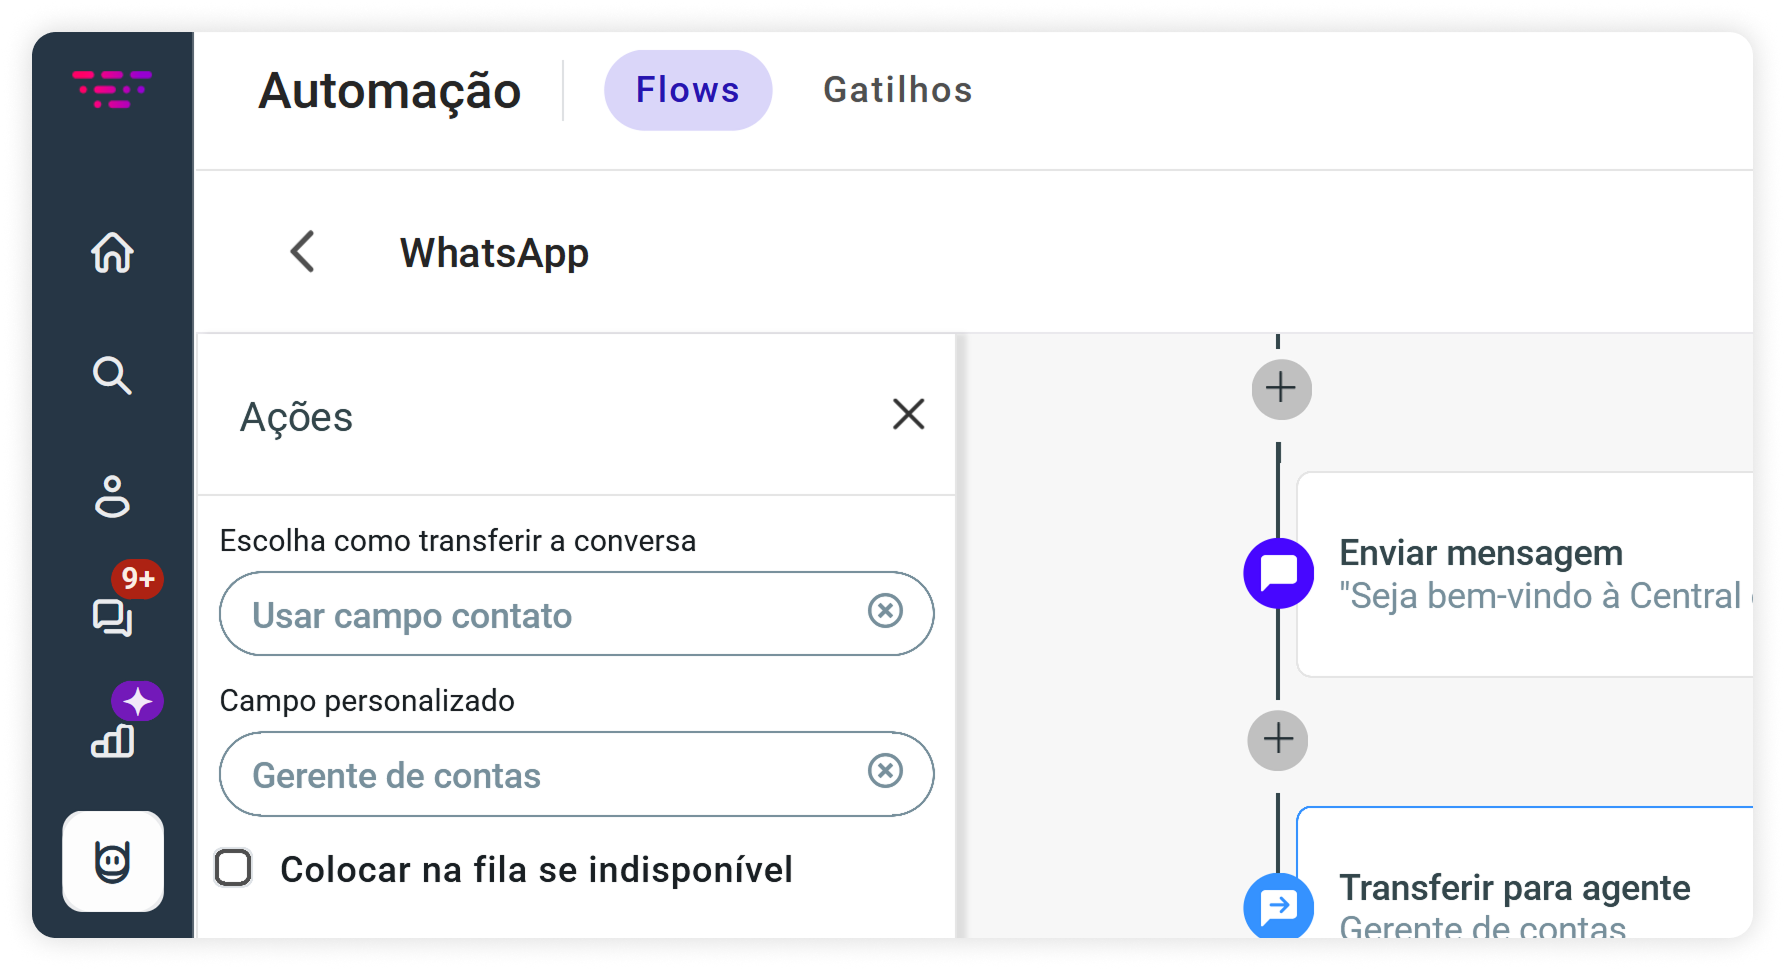Screen dimensions: 1785x970
Task: Add a step below Enviar mensagem
Action: tap(1278, 740)
